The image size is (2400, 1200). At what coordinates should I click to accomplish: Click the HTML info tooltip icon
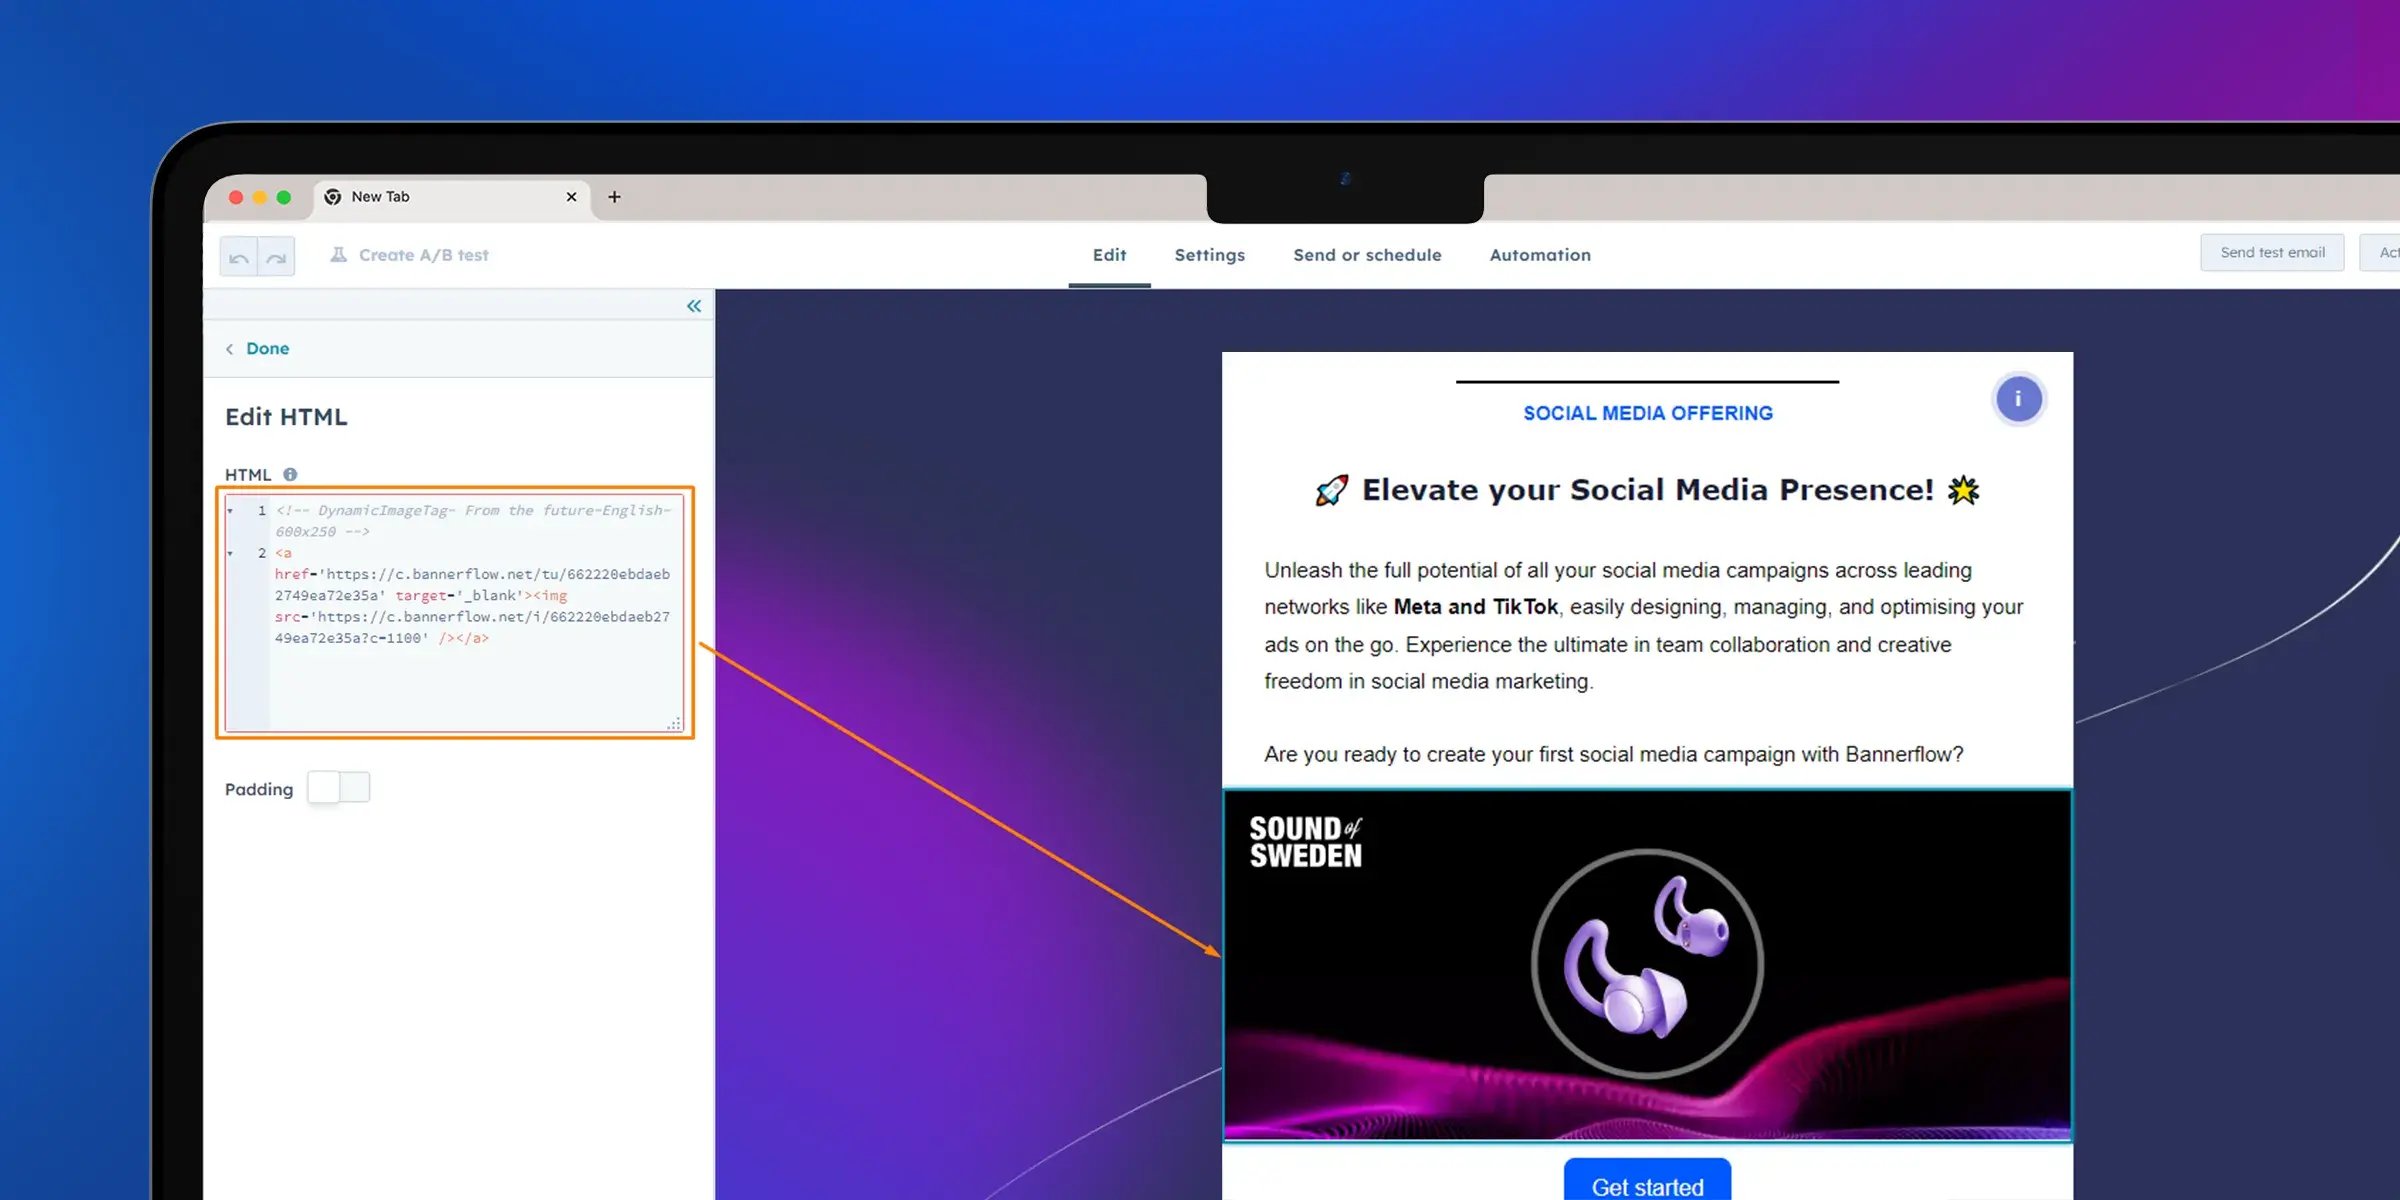[290, 474]
